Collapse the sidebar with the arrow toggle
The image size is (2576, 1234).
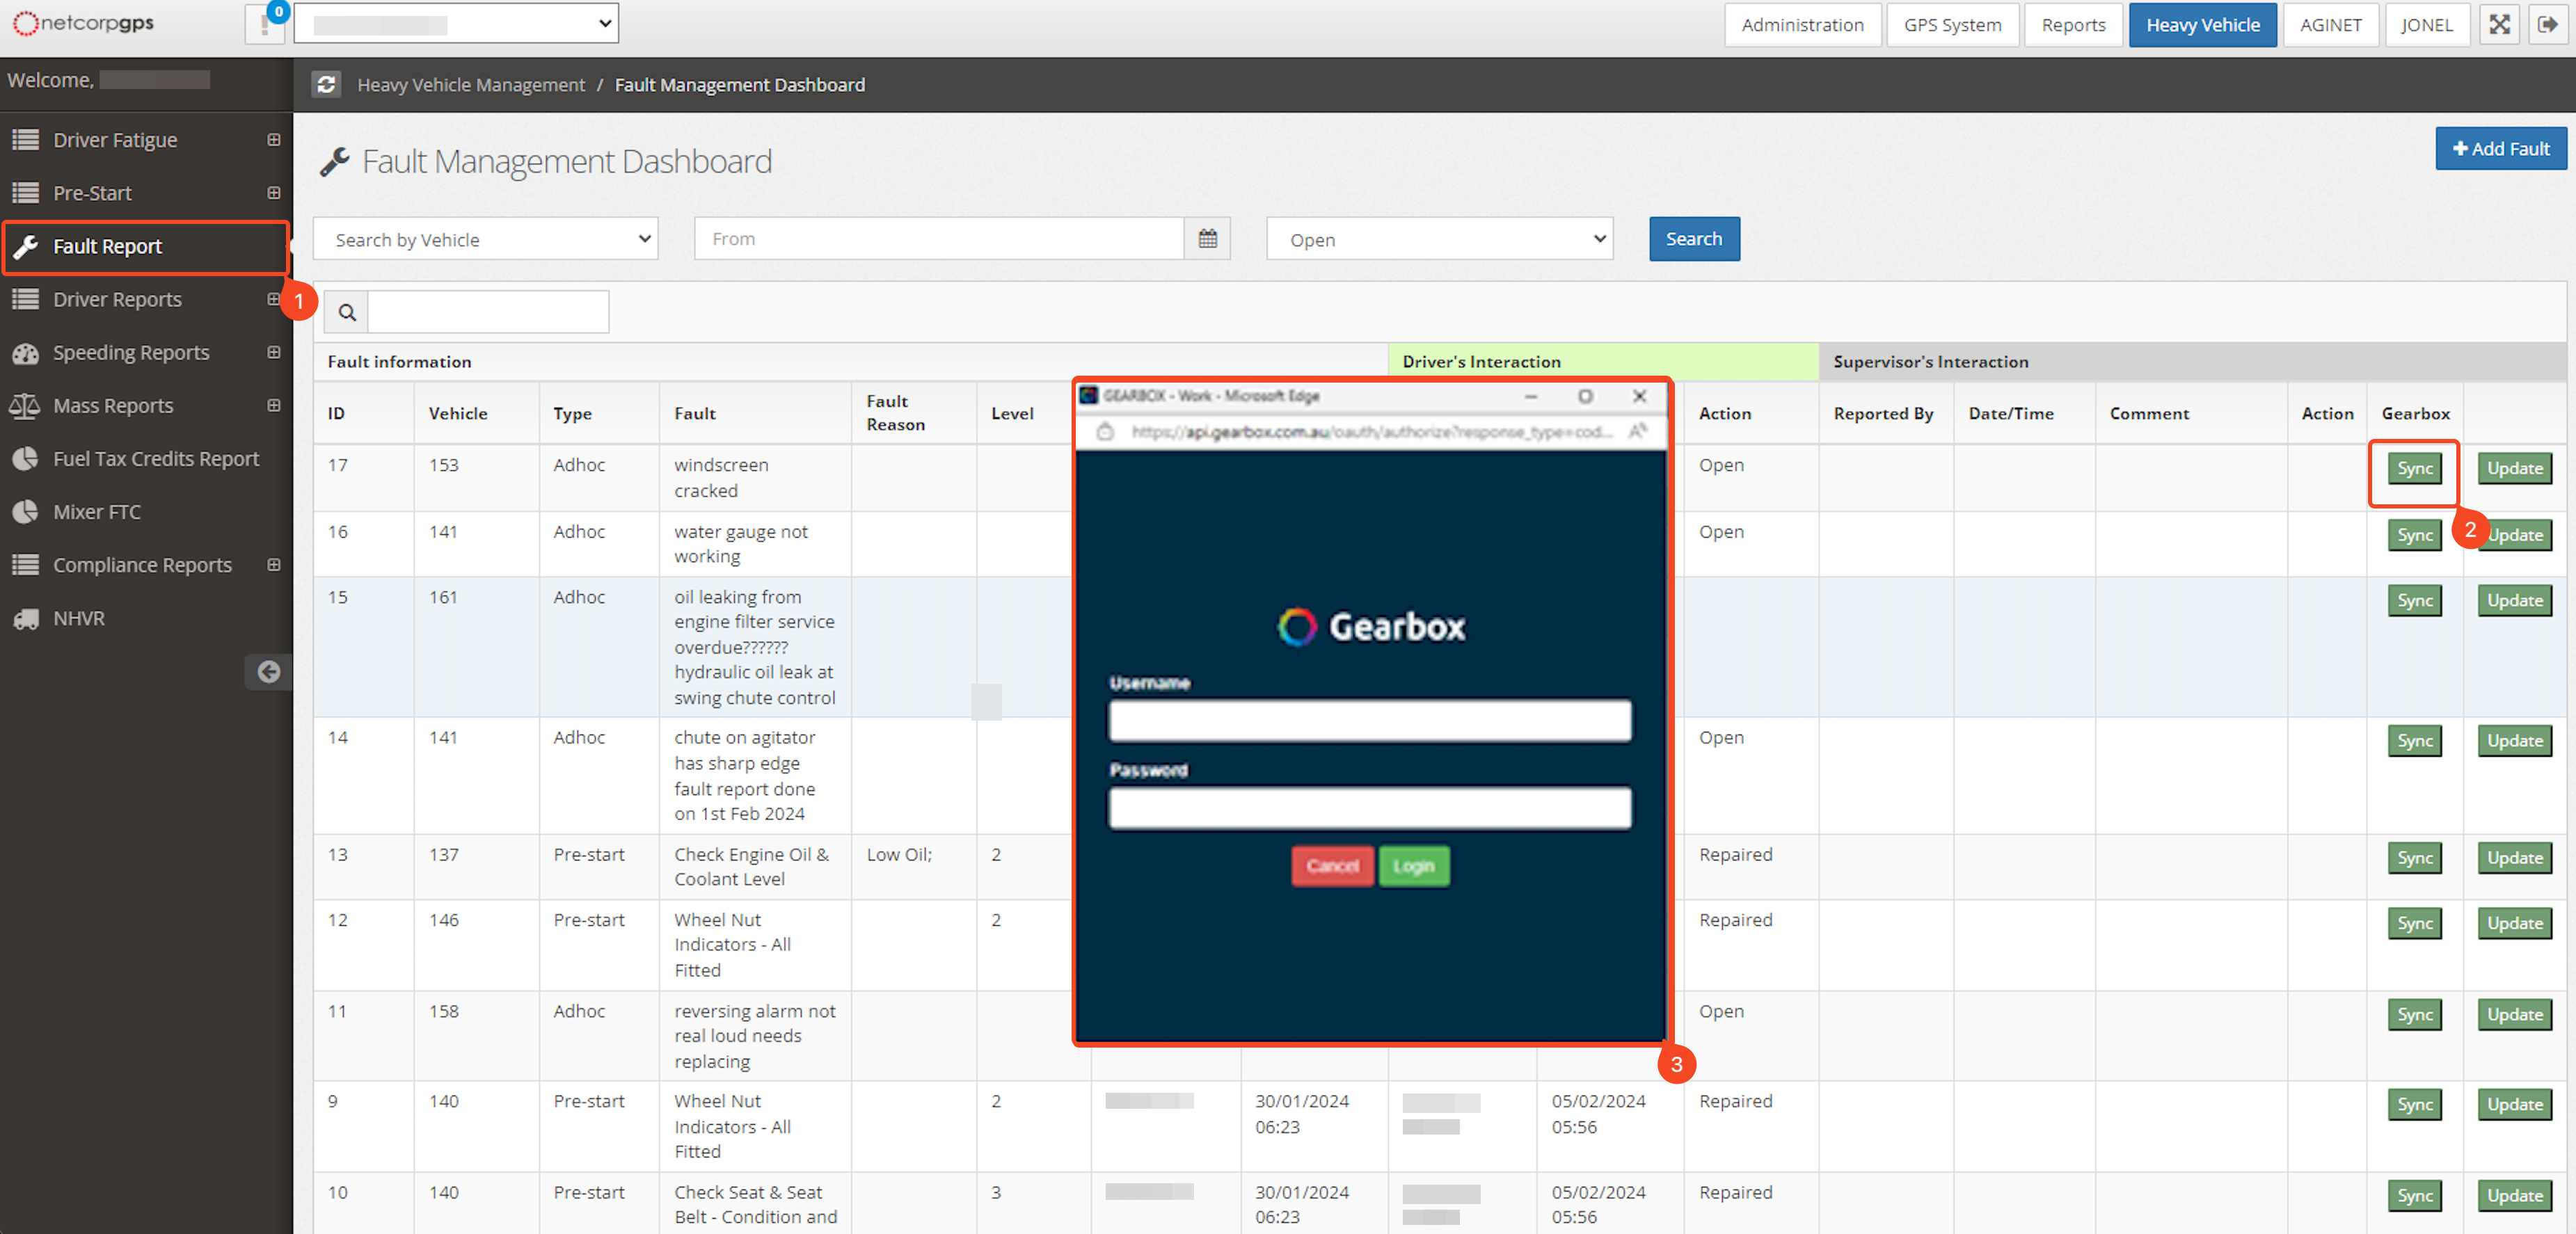(x=268, y=672)
